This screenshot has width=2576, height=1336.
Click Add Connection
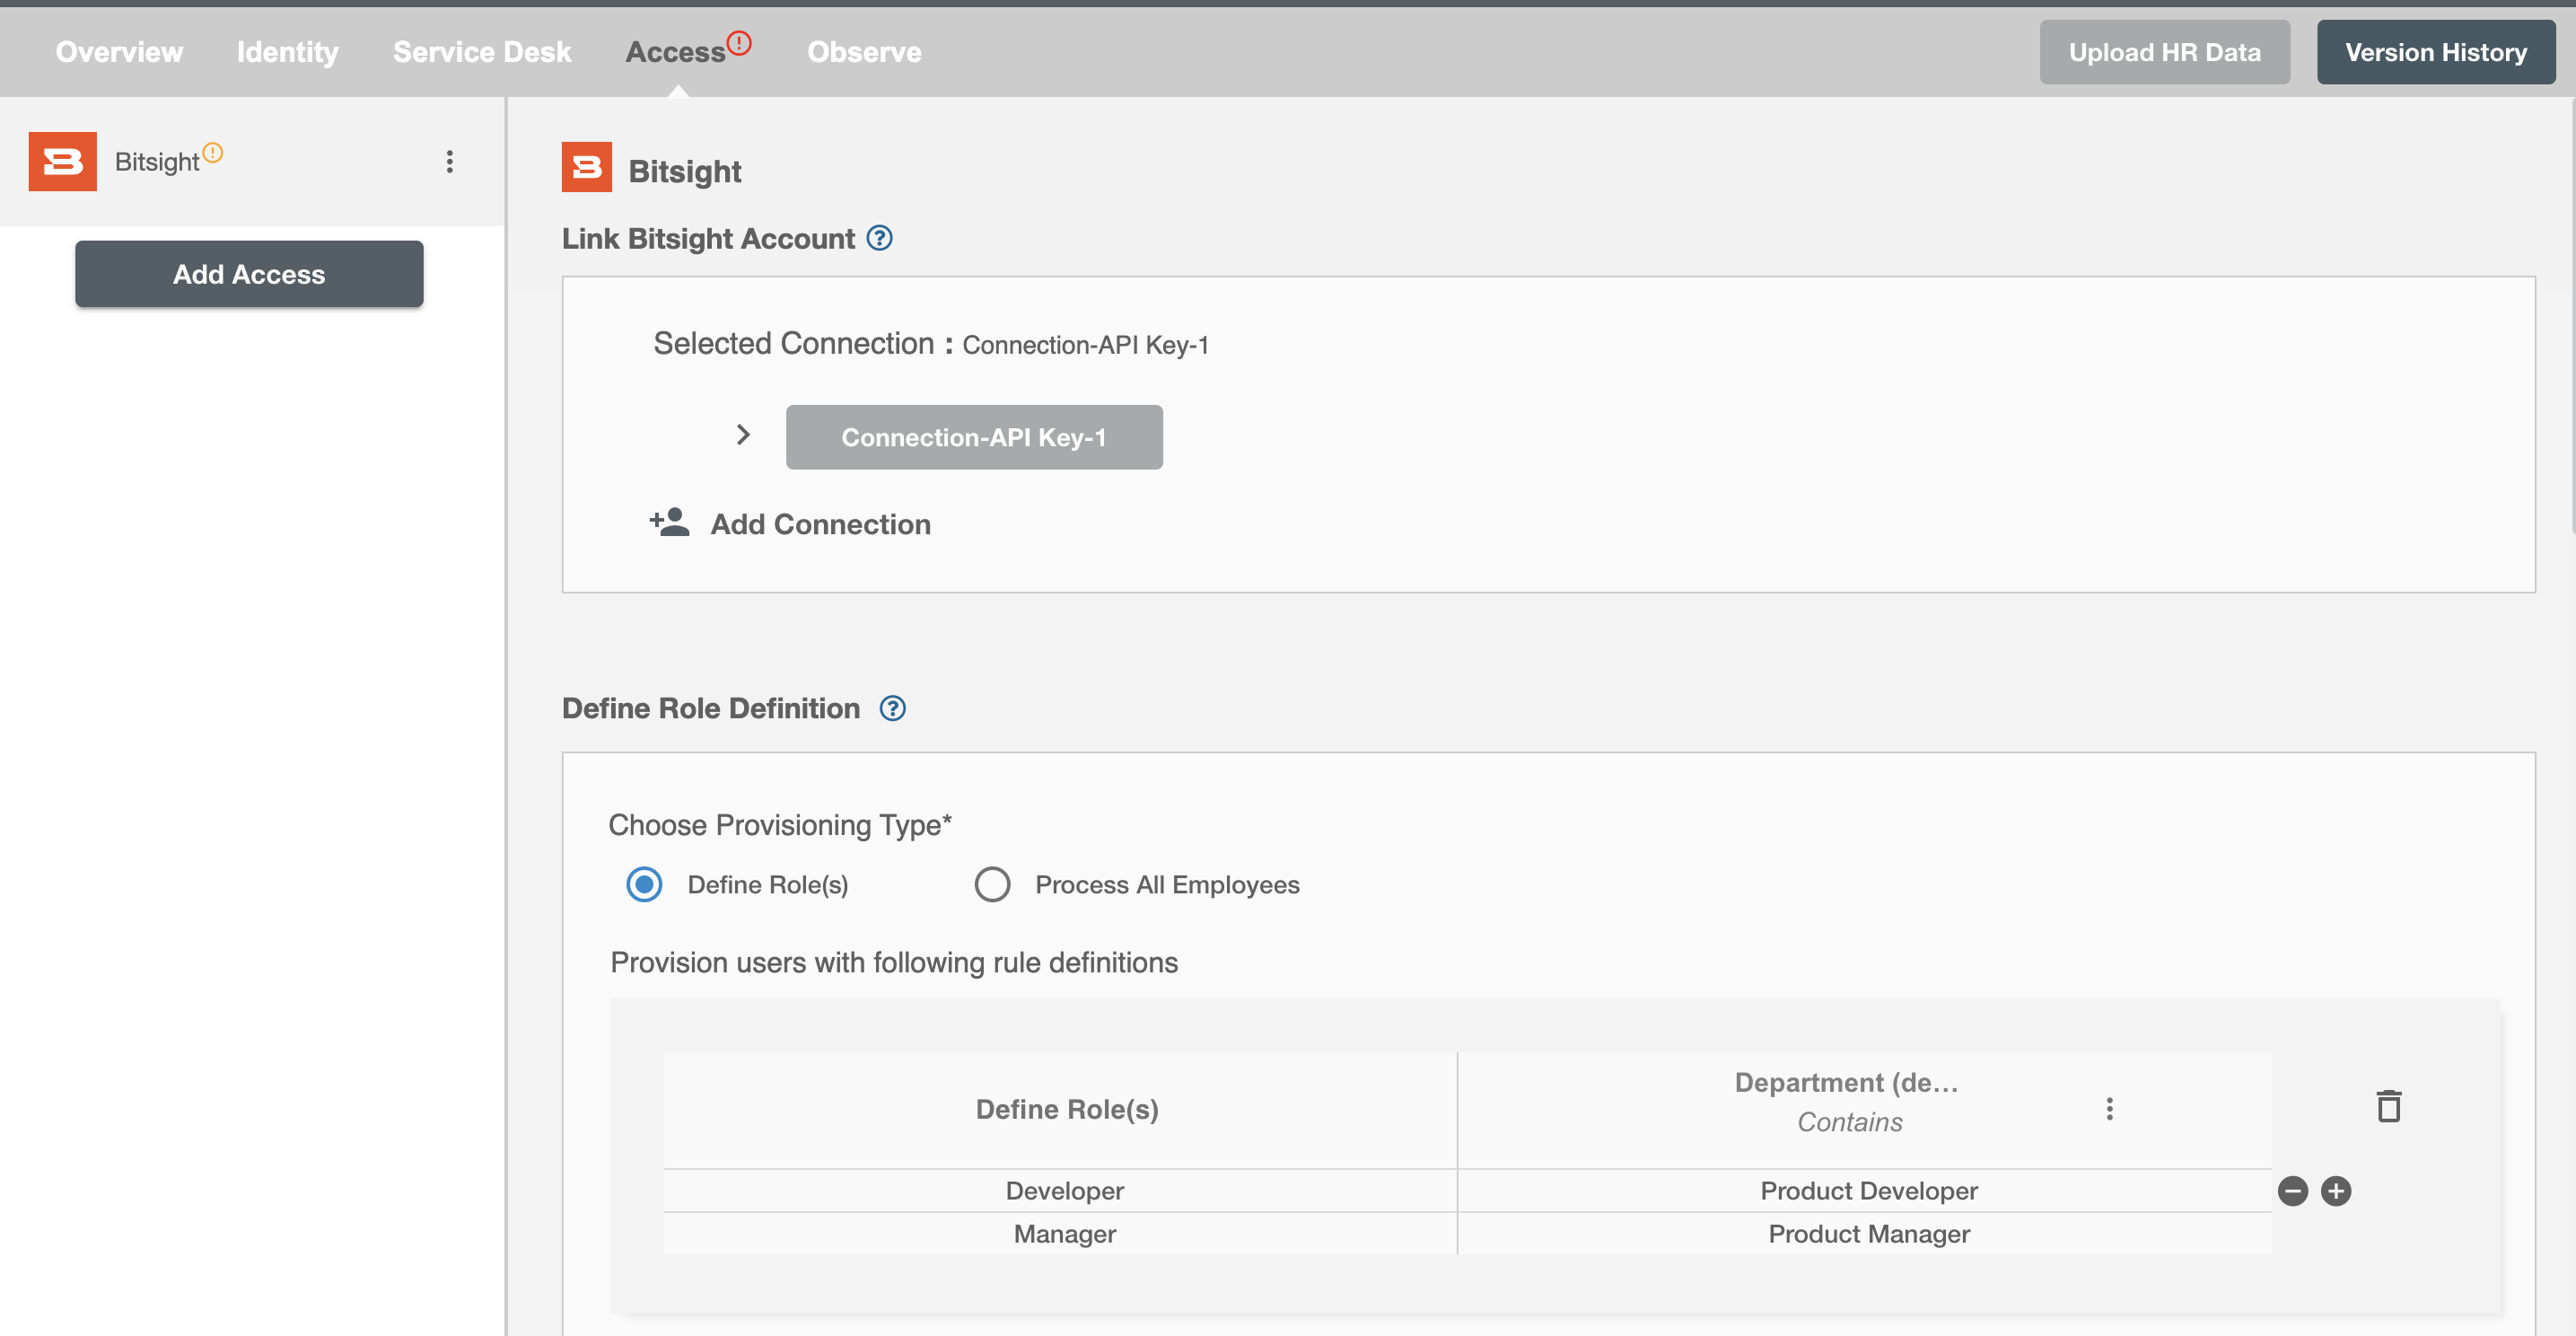820,524
